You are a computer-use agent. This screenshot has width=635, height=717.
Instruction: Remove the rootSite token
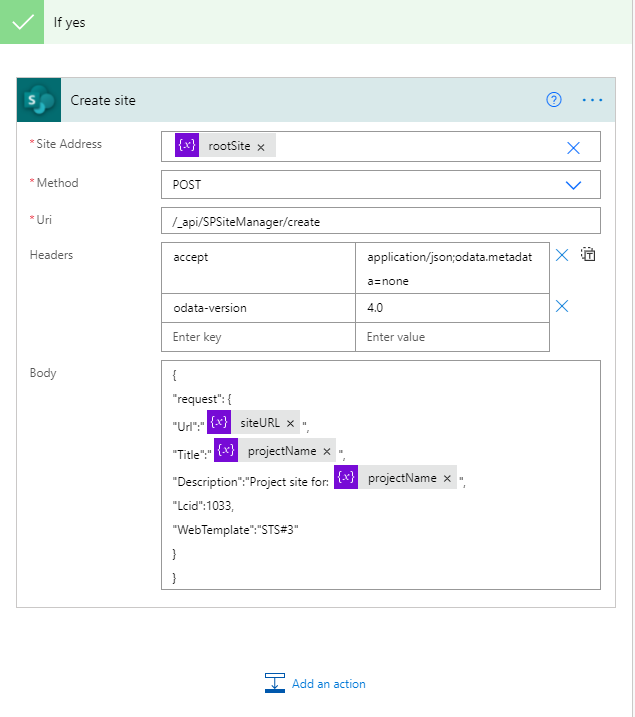[x=261, y=147]
